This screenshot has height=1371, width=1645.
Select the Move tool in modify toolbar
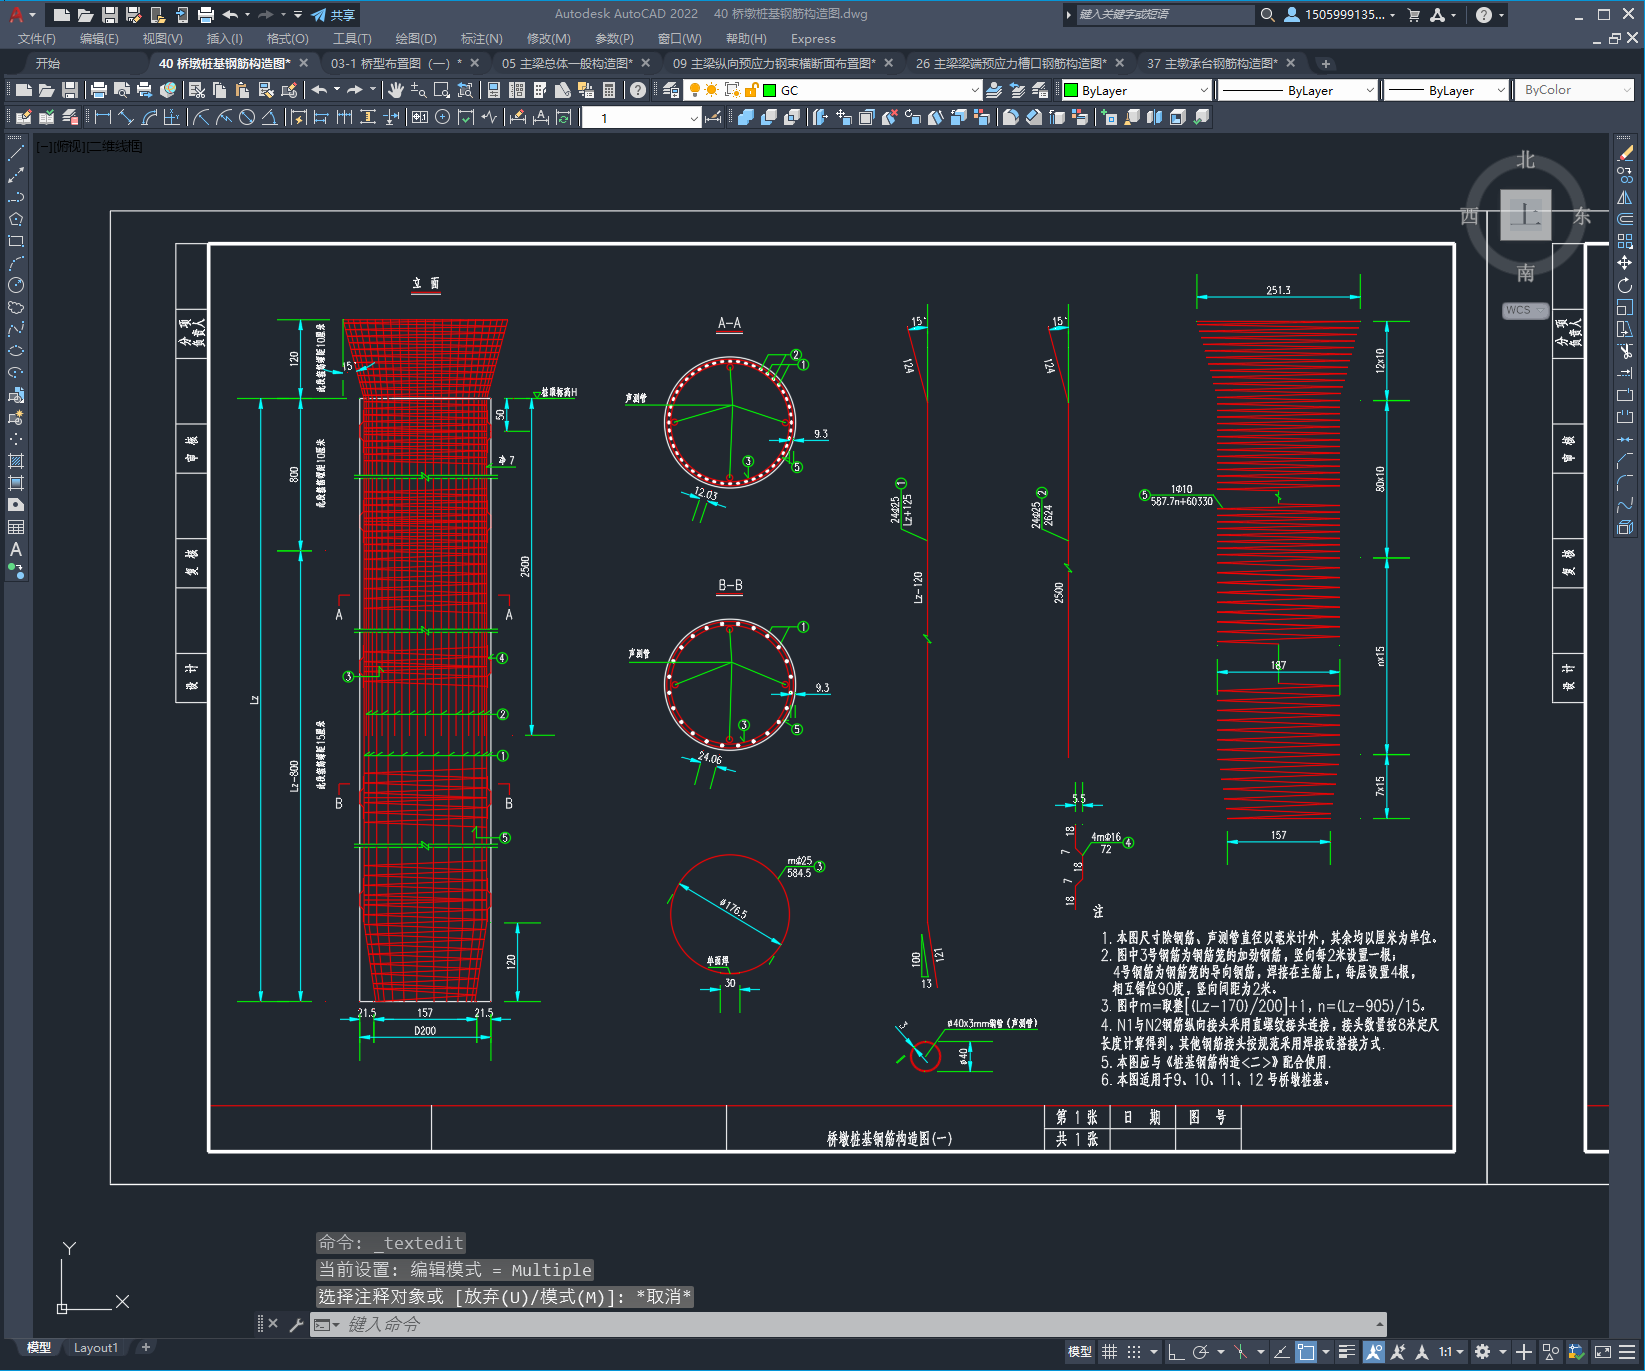[1625, 263]
